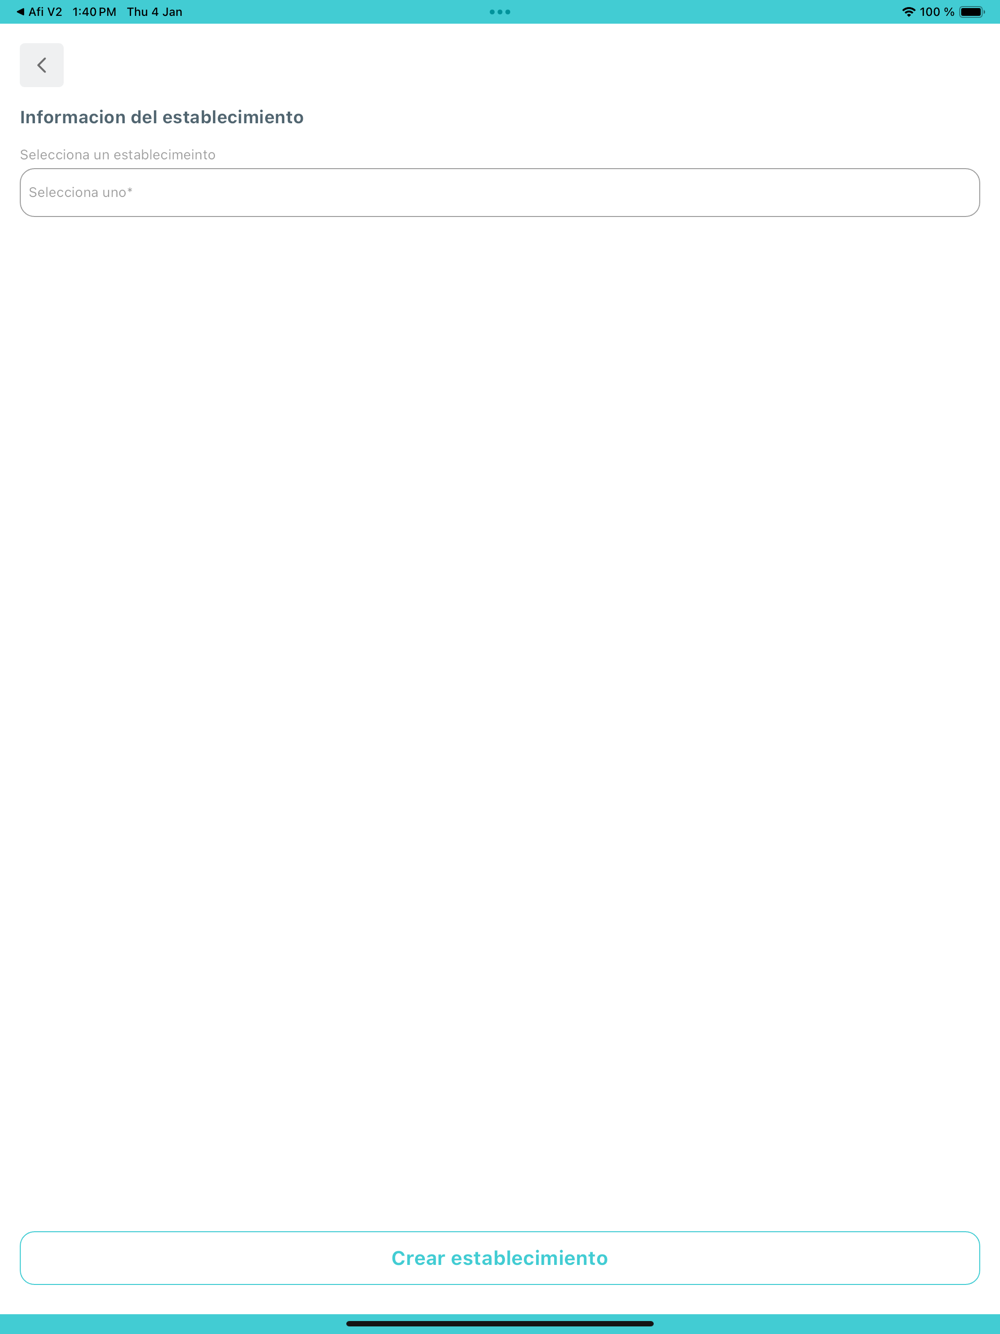Go back using the chevron button
The height and width of the screenshot is (1334, 1000).
42,65
